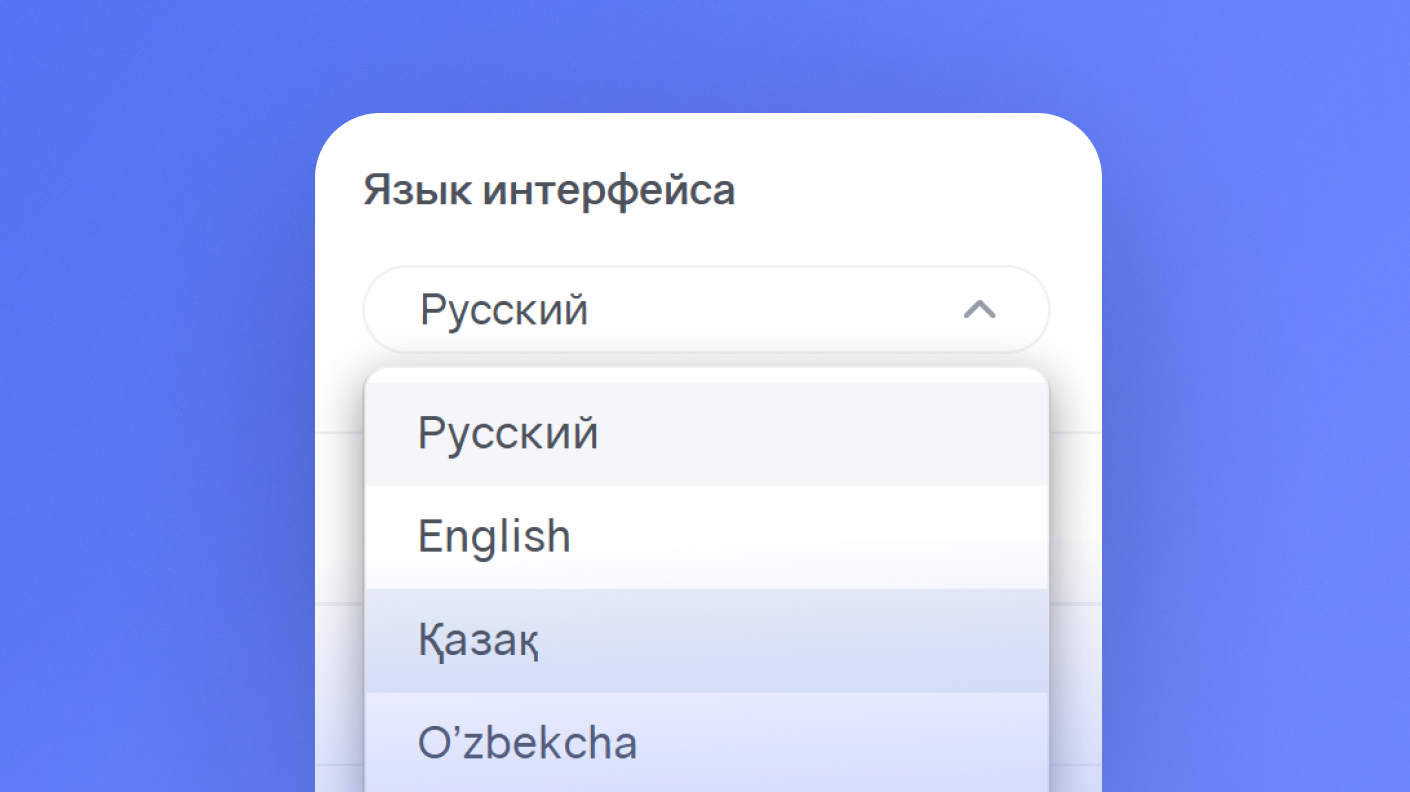Click the chevron arrow in the language selector
1410x792 pixels.
coord(979,310)
